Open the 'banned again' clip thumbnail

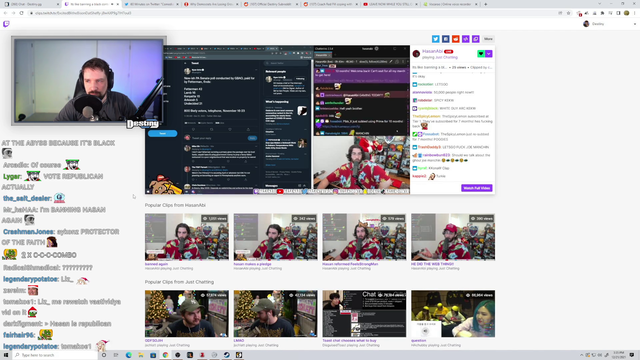pyautogui.click(x=187, y=237)
